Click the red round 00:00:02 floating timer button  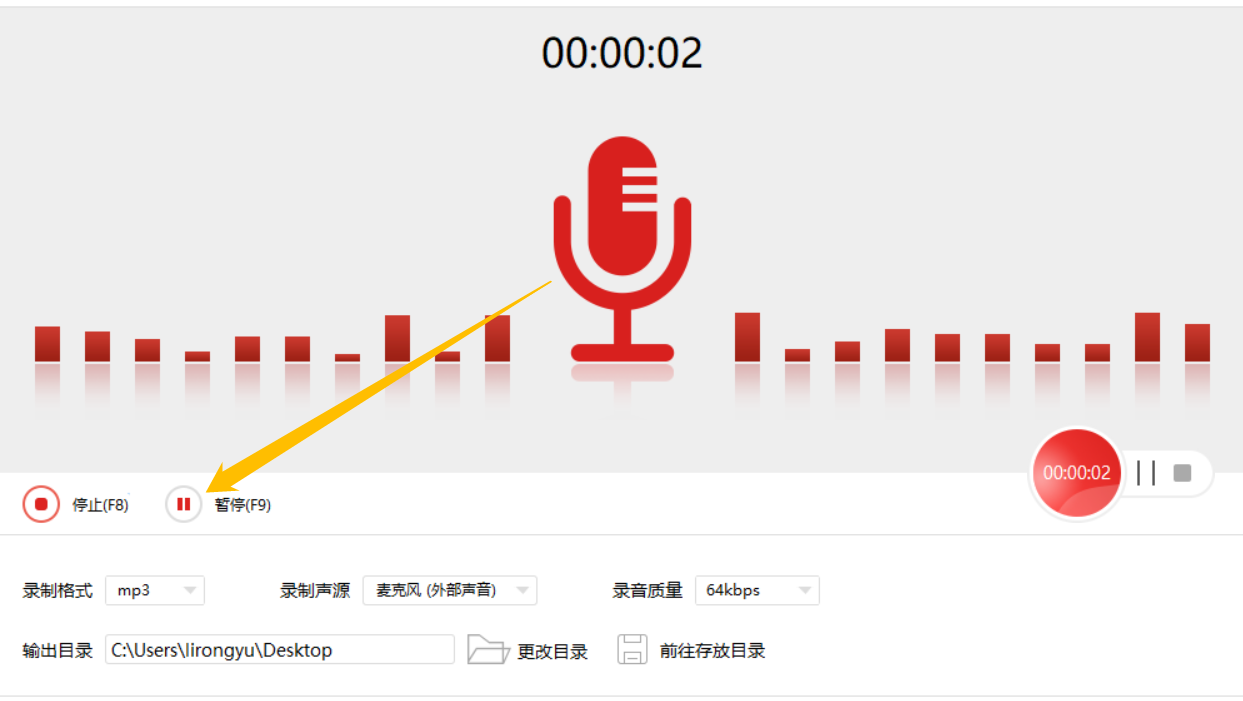coord(1077,473)
